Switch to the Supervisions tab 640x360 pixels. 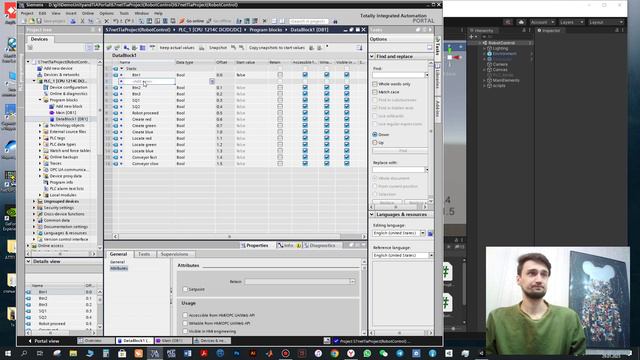[x=174, y=254]
